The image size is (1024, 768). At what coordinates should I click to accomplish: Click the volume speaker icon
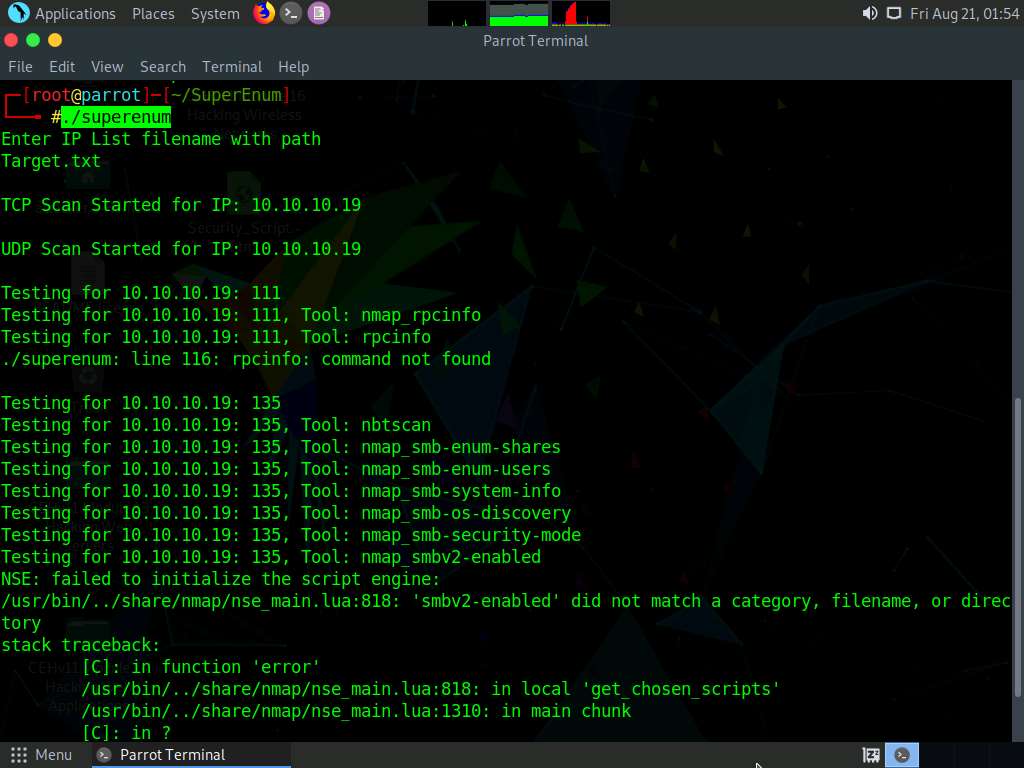point(869,13)
